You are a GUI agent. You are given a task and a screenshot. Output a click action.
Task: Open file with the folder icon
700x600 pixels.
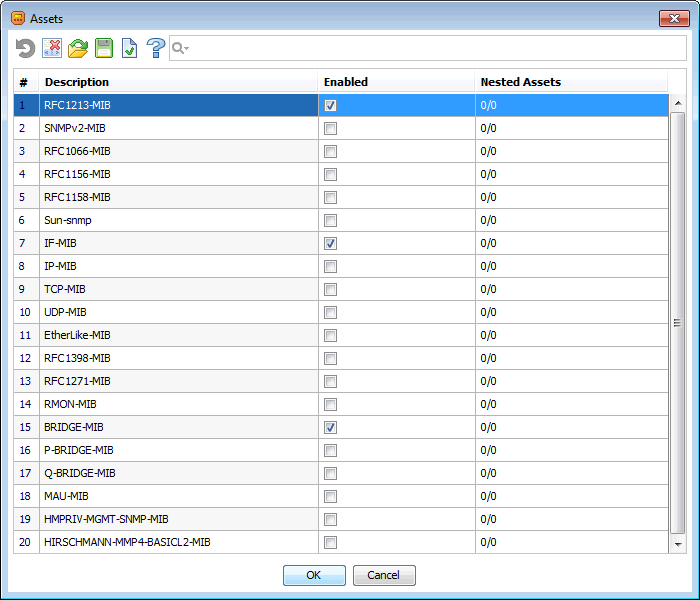coord(78,48)
